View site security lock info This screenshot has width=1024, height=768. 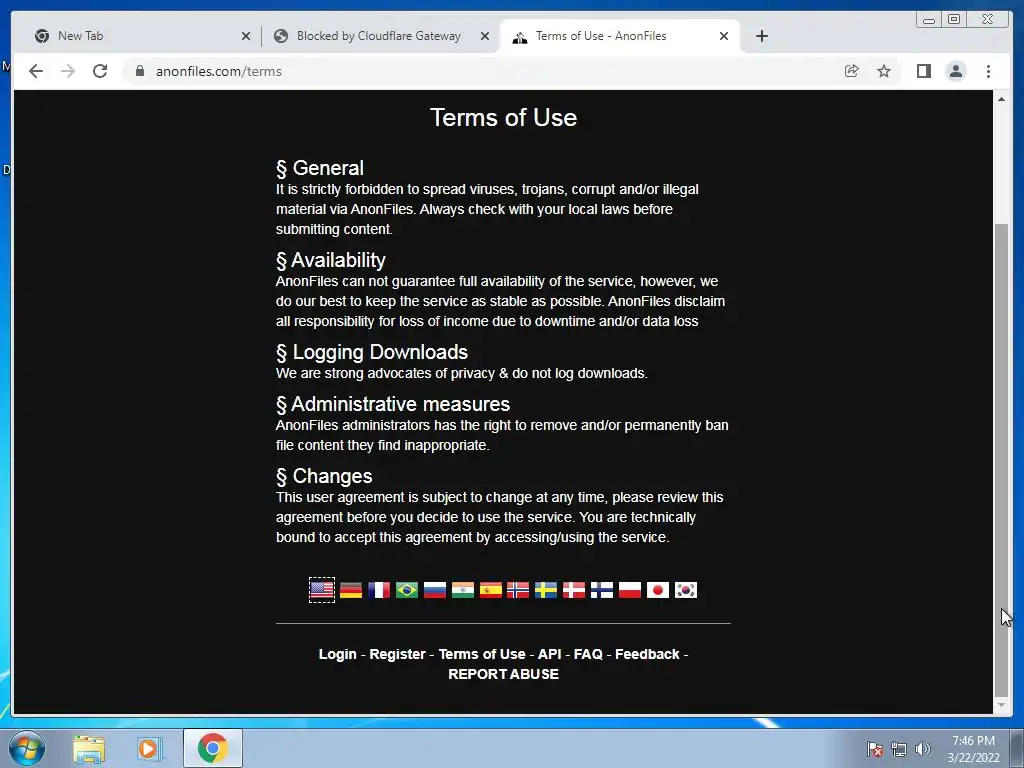[x=140, y=71]
